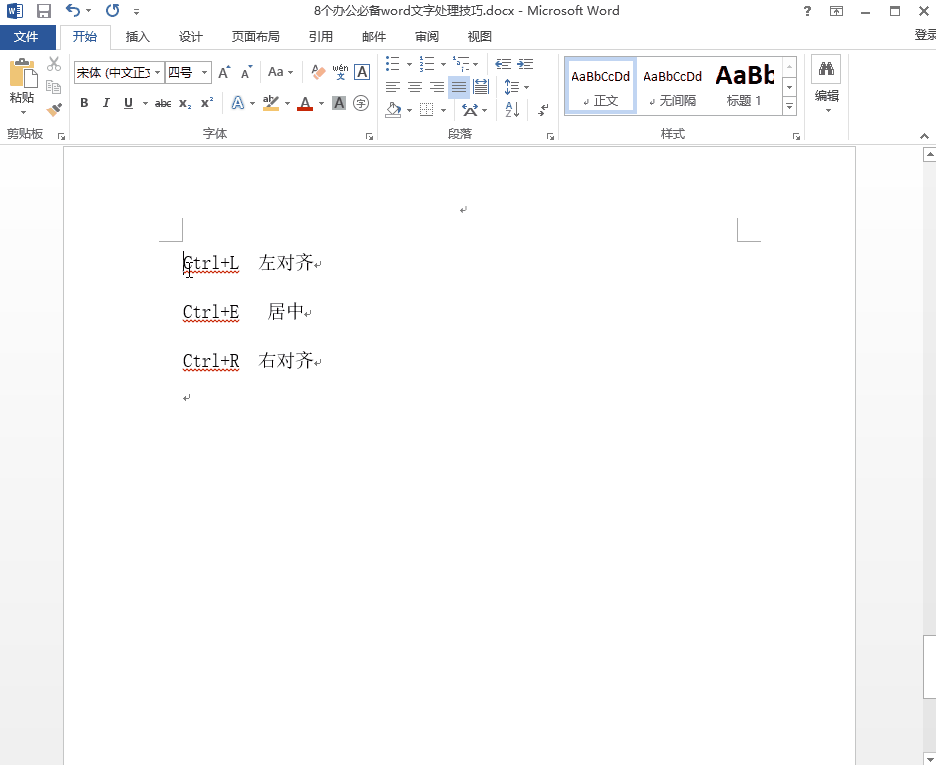The image size is (936, 765).
Task: Click the Format Painter brush icon
Action: pyautogui.click(x=54, y=109)
